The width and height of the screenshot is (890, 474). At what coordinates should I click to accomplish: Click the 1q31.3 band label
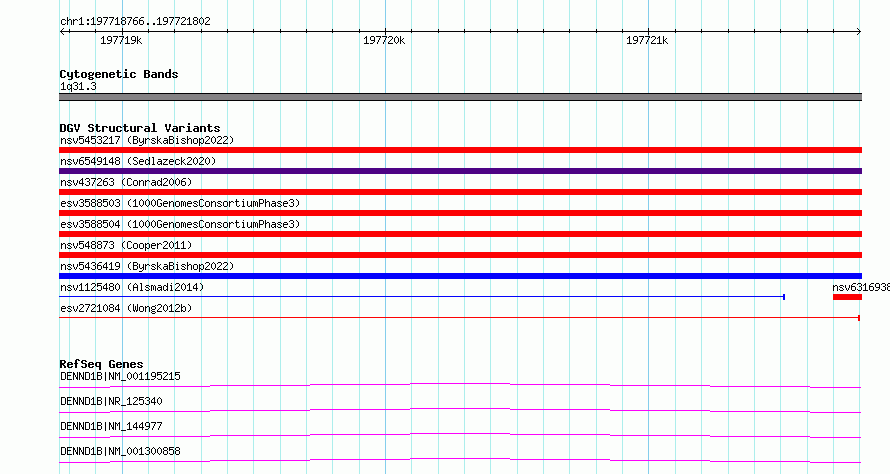point(78,86)
